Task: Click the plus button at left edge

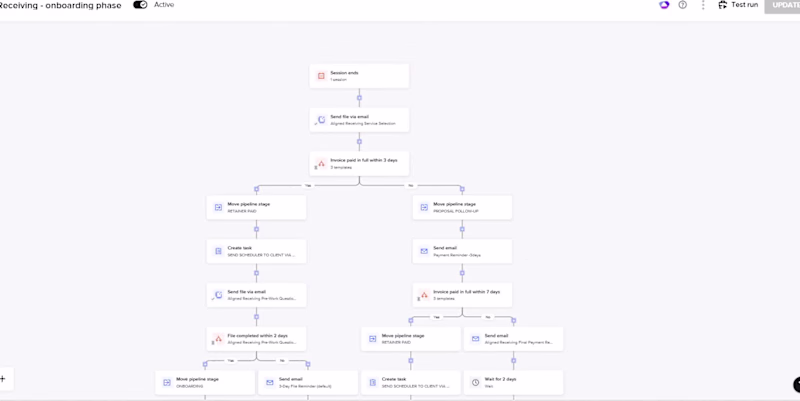Action: click(3, 379)
